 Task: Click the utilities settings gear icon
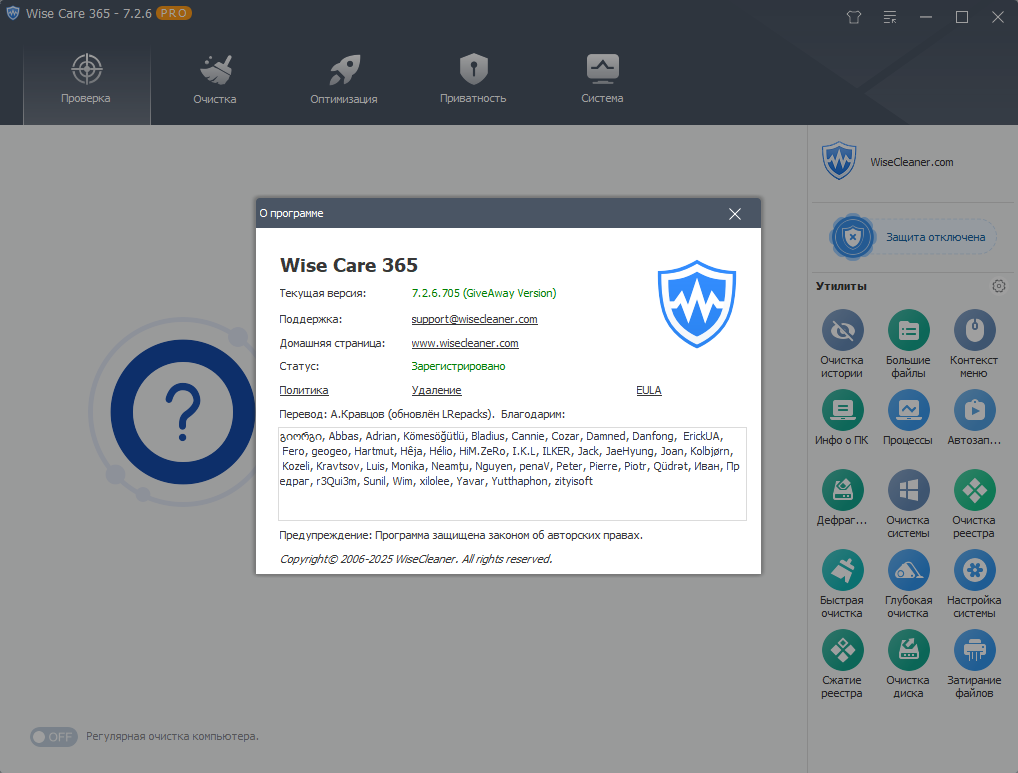(999, 286)
